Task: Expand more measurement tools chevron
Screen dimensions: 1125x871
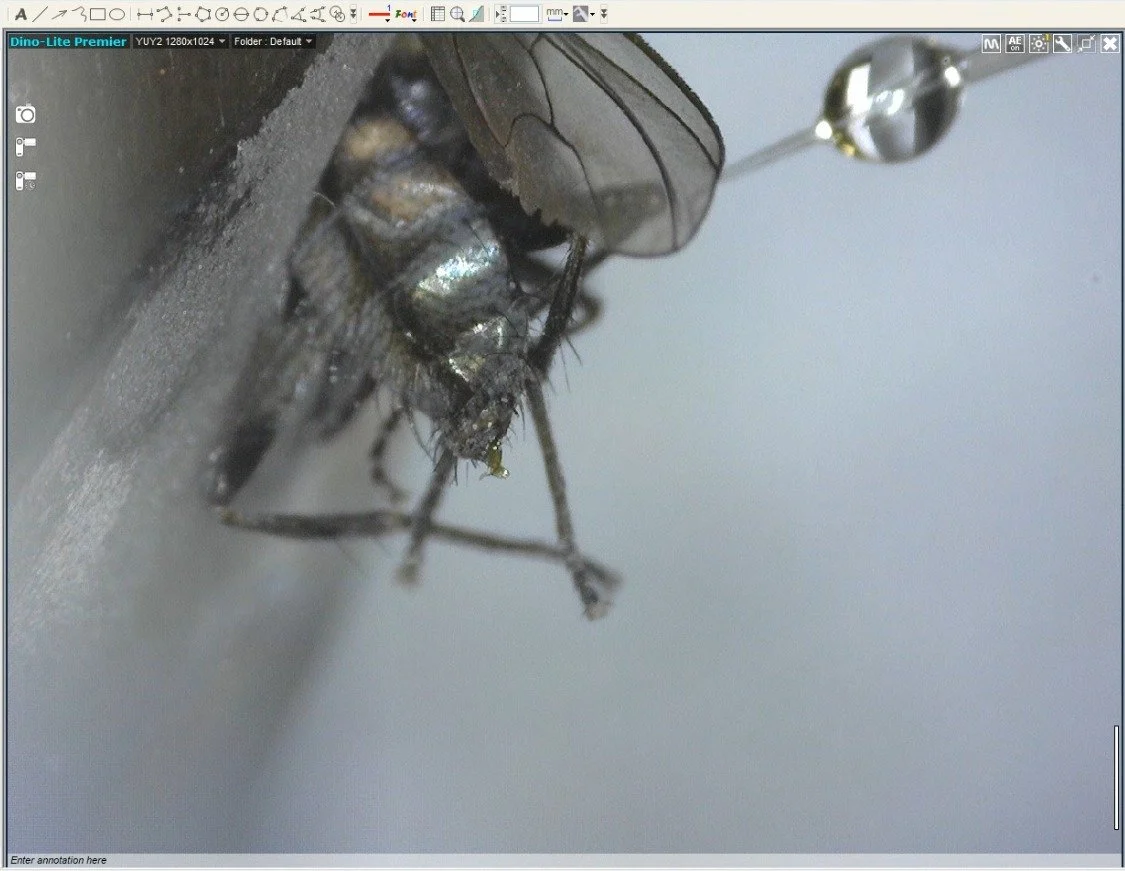Action: (353, 14)
